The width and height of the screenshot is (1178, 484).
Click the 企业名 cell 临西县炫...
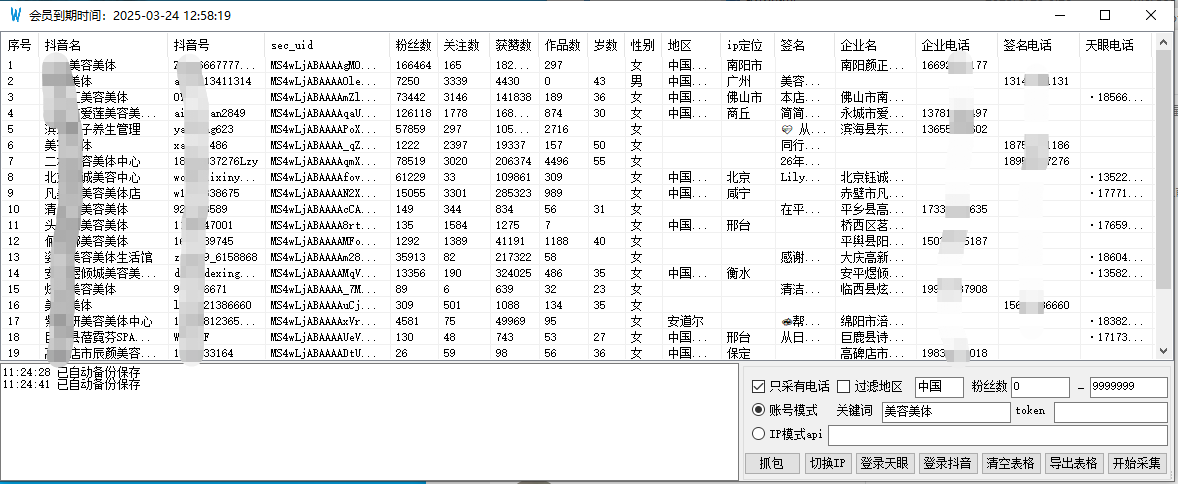[x=875, y=289]
